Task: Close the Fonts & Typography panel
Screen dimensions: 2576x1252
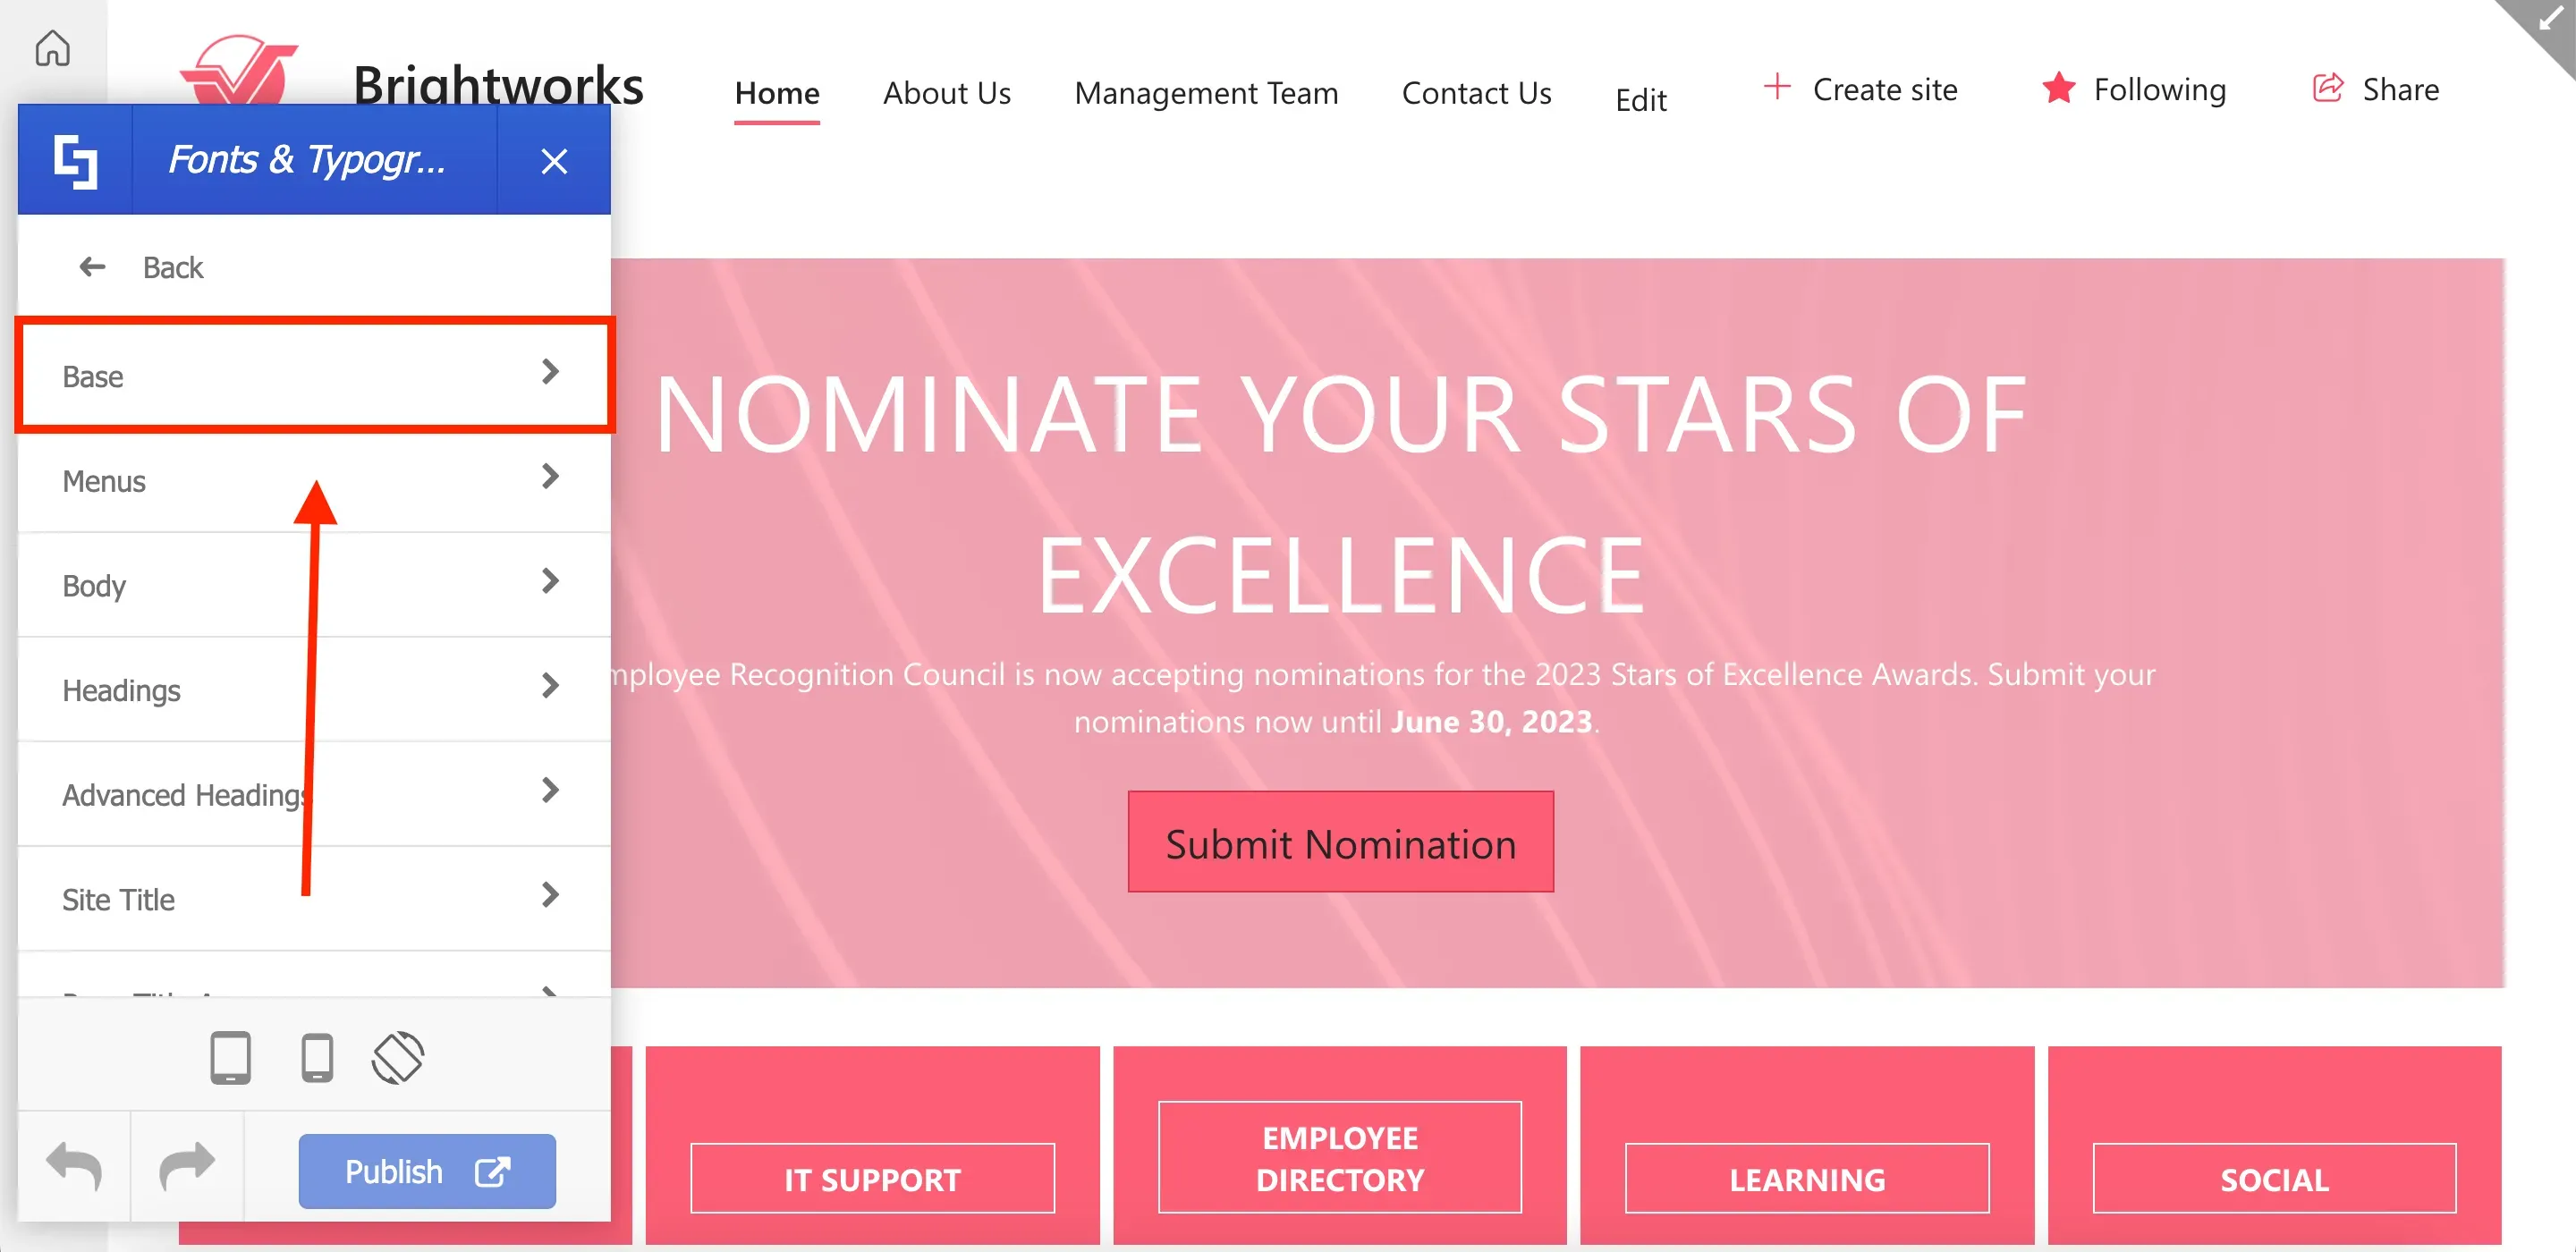Action: (x=554, y=161)
